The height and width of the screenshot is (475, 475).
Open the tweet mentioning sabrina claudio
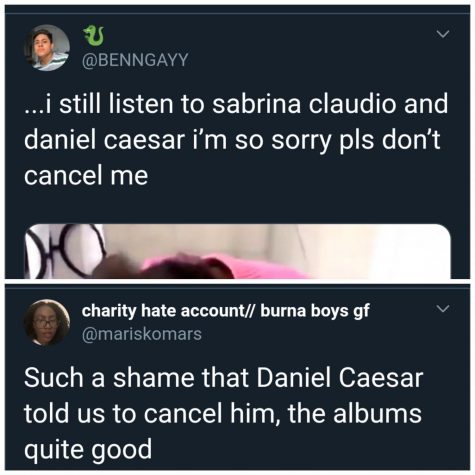236,139
